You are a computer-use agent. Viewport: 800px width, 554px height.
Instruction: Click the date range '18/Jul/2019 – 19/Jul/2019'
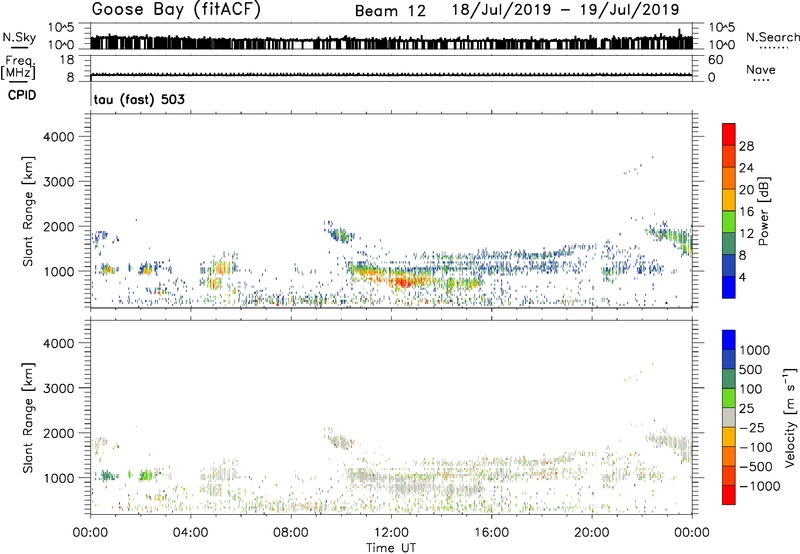(x=565, y=10)
